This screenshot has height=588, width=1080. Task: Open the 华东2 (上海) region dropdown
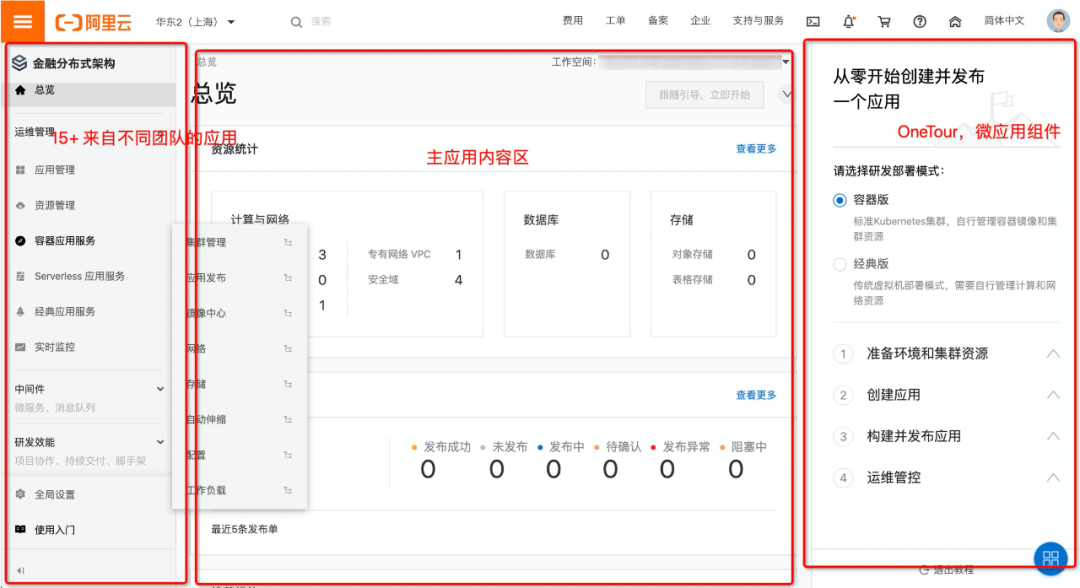(195, 20)
